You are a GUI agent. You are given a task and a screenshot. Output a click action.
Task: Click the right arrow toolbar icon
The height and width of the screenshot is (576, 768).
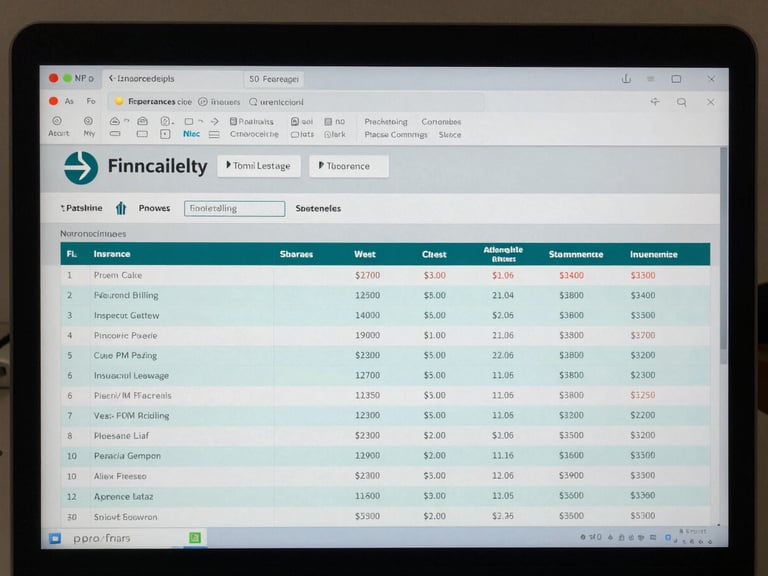tap(215, 121)
